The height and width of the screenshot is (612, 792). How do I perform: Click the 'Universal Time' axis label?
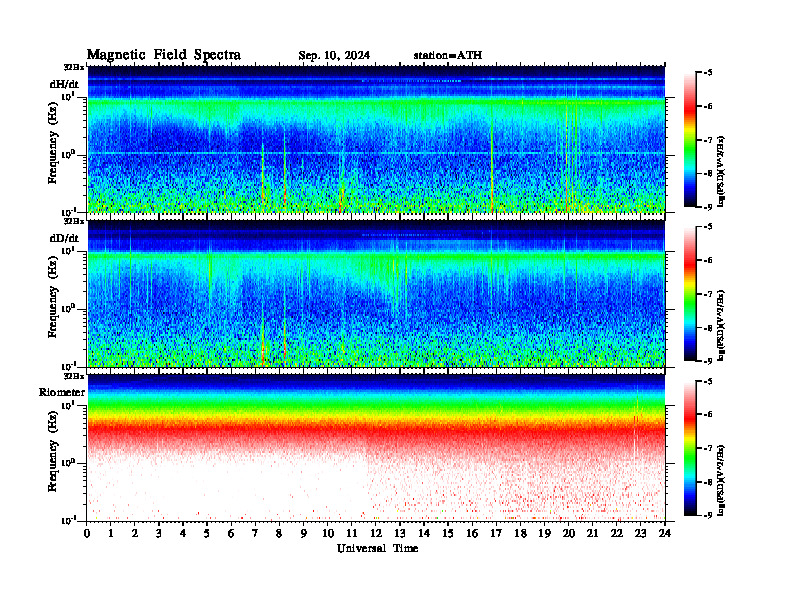pos(377,548)
